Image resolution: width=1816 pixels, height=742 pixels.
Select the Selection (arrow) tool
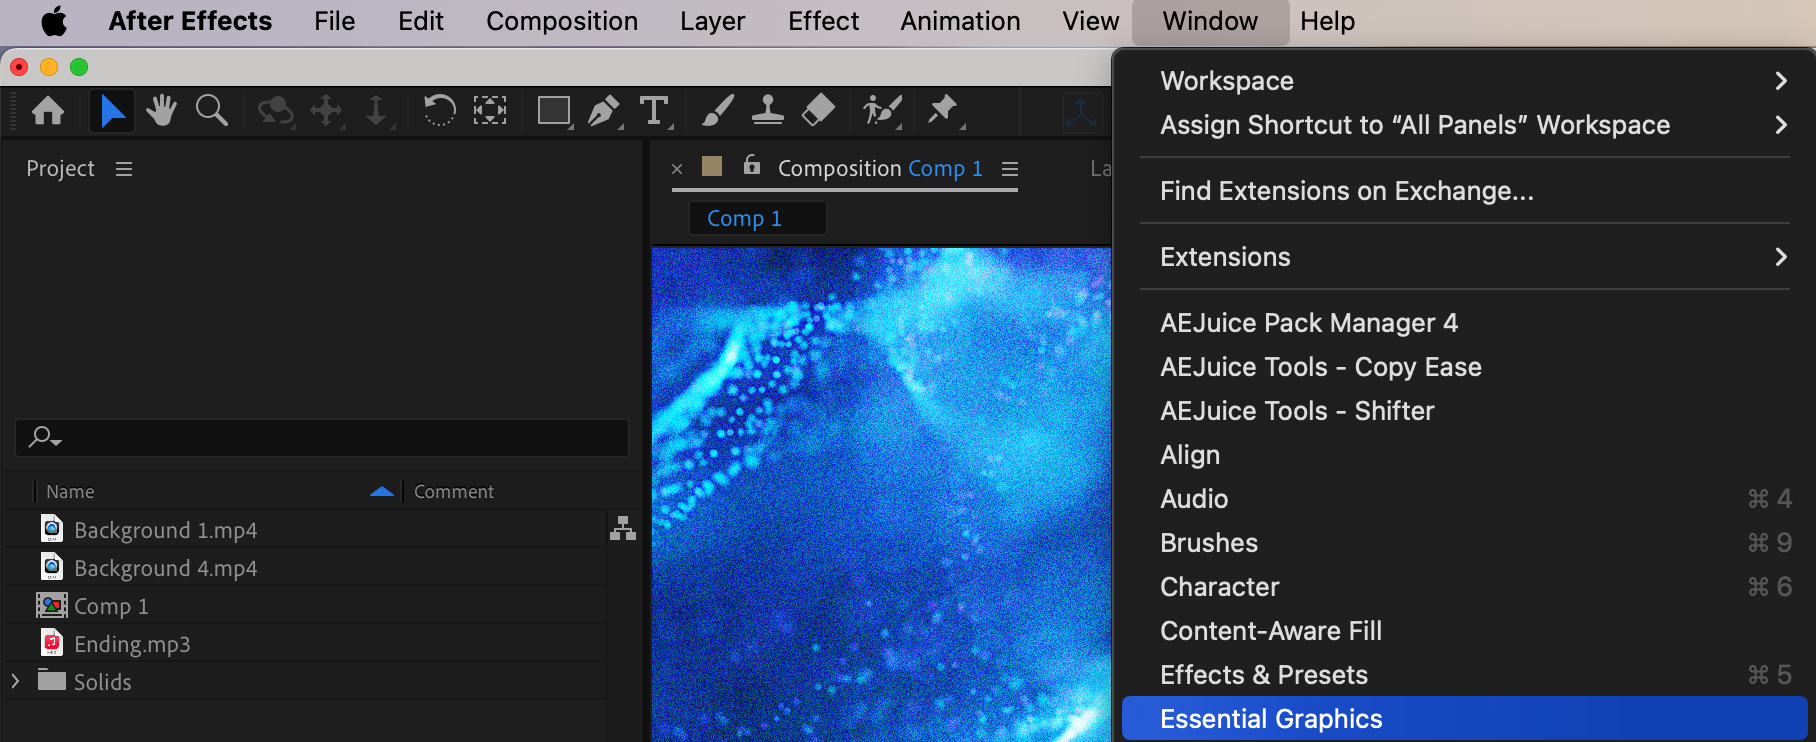112,110
